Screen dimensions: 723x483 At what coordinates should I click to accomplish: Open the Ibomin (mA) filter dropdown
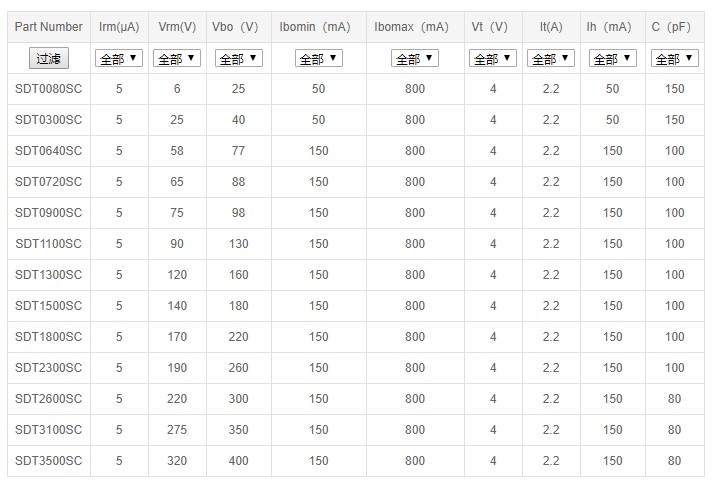[x=318, y=59]
